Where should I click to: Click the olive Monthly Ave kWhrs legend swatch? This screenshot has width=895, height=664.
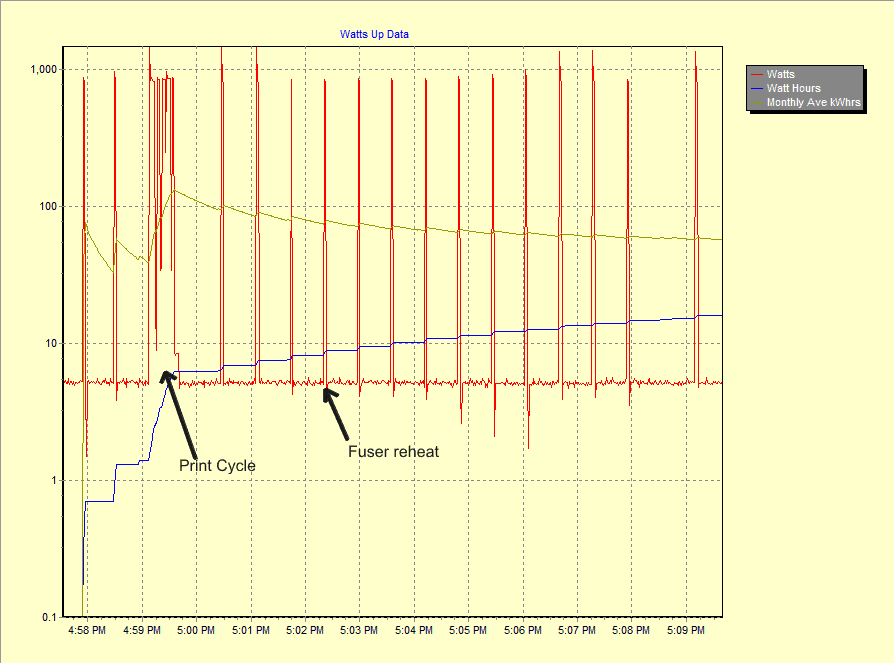pos(757,103)
